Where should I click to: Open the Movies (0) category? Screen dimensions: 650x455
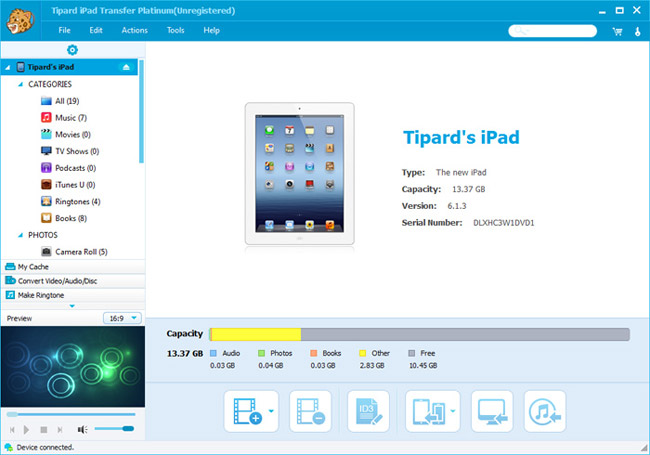coord(65,134)
